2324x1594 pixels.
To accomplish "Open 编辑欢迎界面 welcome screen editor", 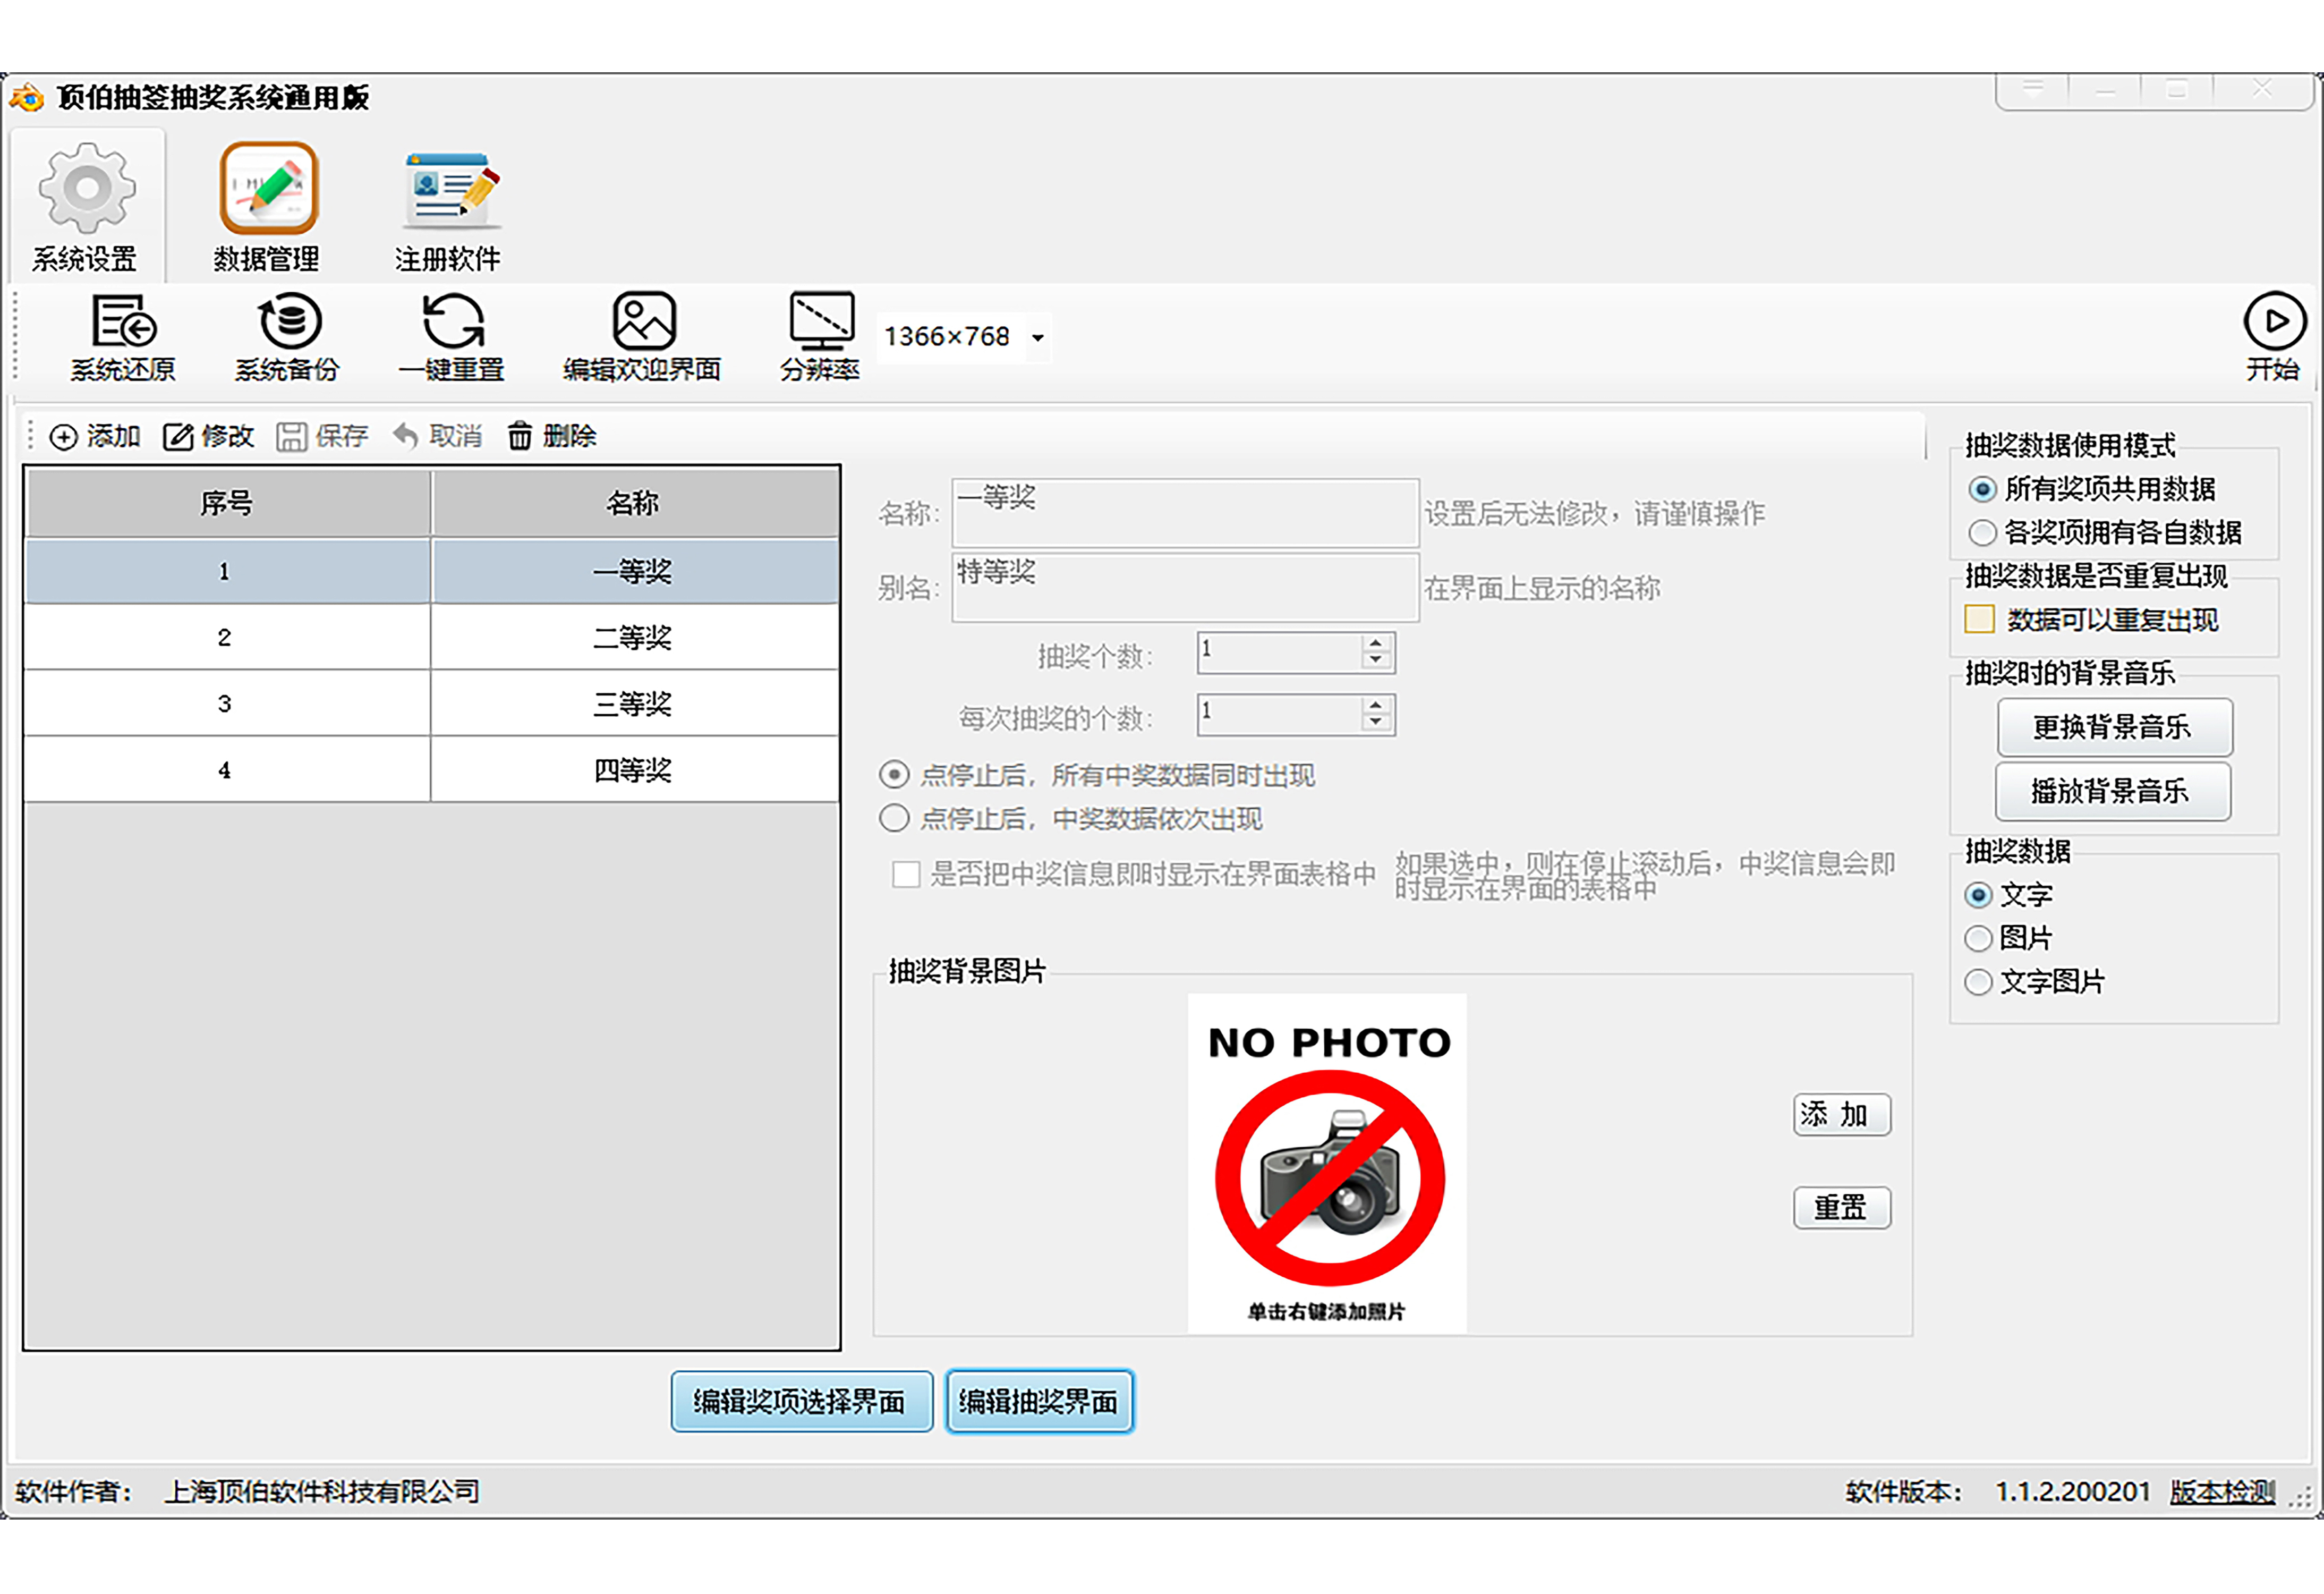I will (x=643, y=322).
